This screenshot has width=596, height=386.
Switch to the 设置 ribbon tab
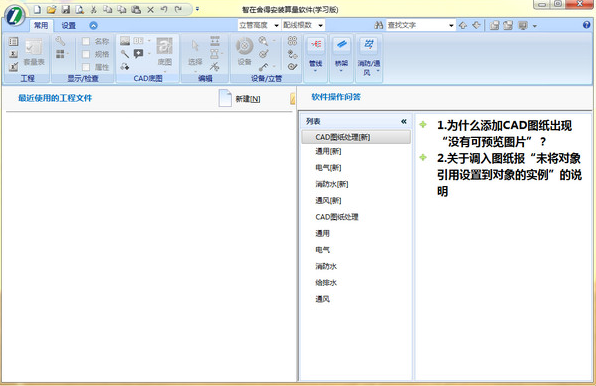pyautogui.click(x=69, y=25)
